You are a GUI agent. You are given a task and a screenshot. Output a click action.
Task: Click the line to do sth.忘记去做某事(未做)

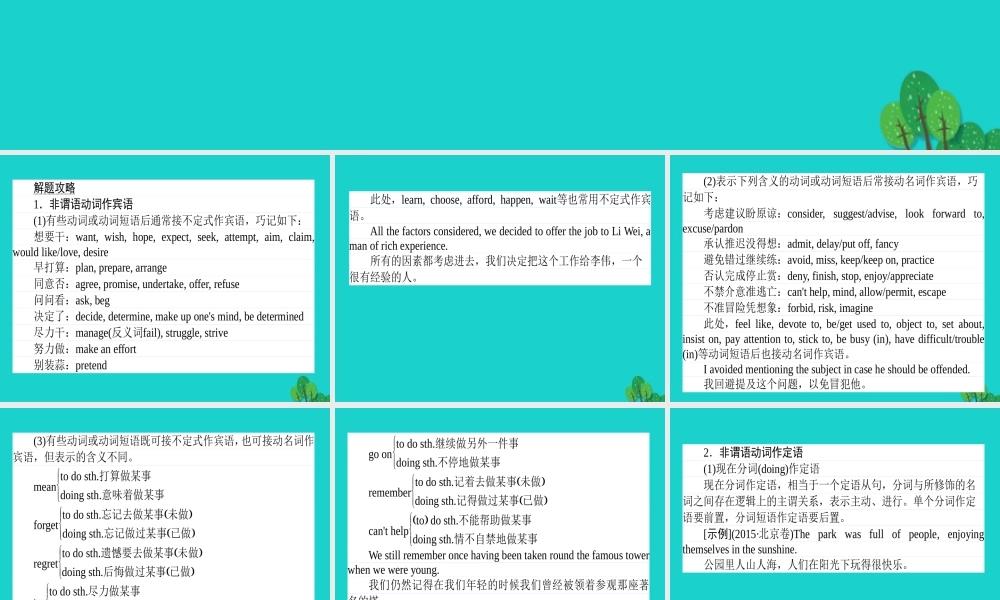click(x=127, y=515)
